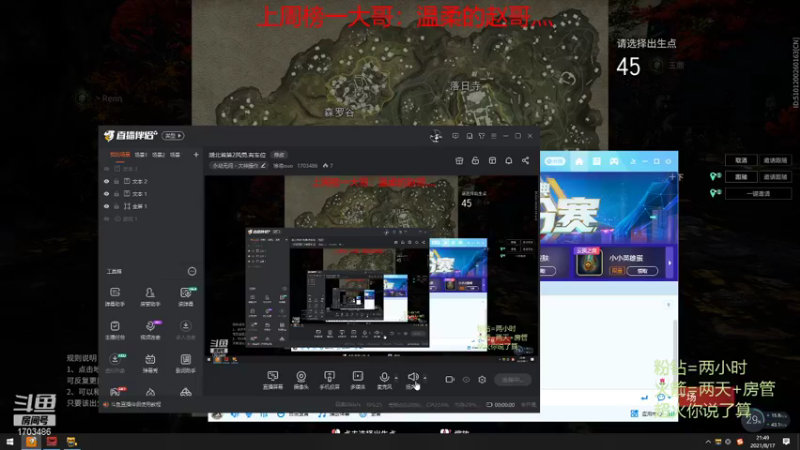Click the 跟随 button in the game overlay
Viewport: 800px width, 450px height.
click(741, 177)
